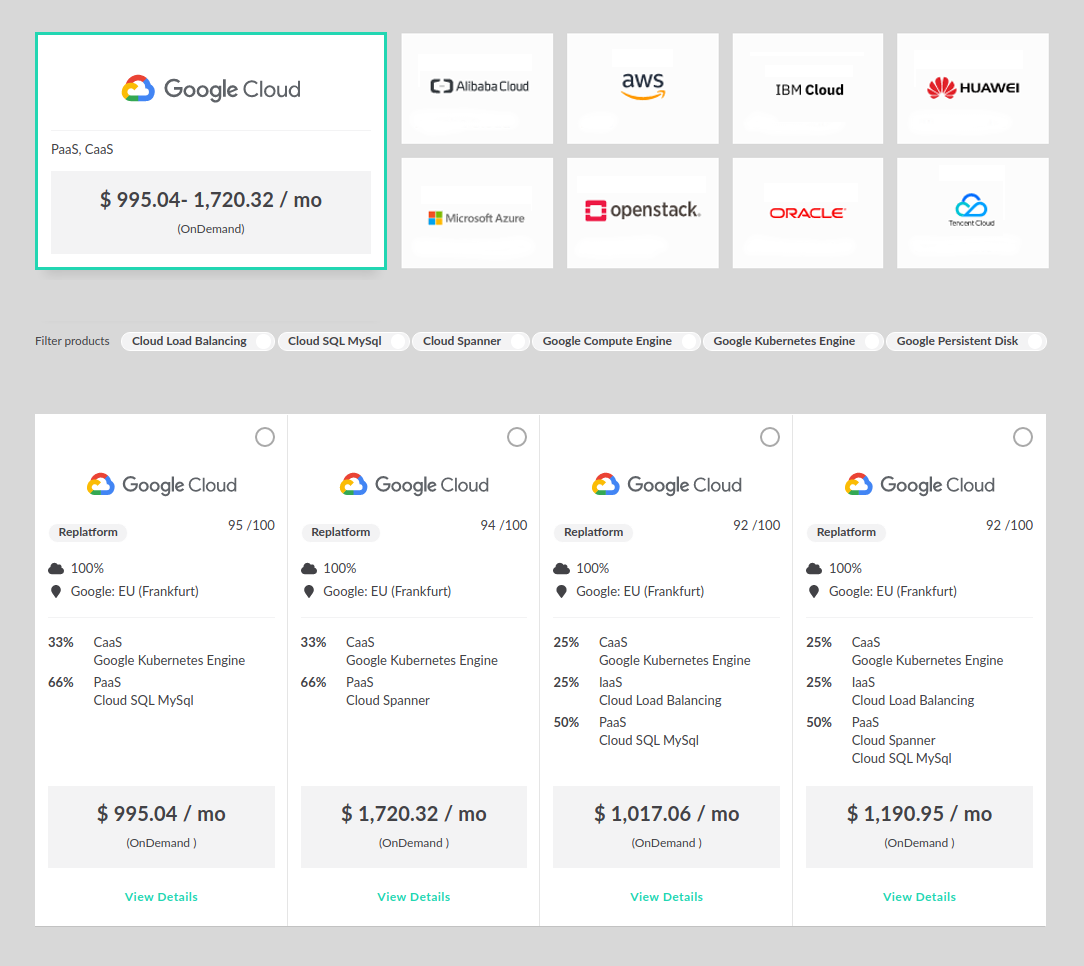Pick the Oracle provider logo

tap(807, 213)
